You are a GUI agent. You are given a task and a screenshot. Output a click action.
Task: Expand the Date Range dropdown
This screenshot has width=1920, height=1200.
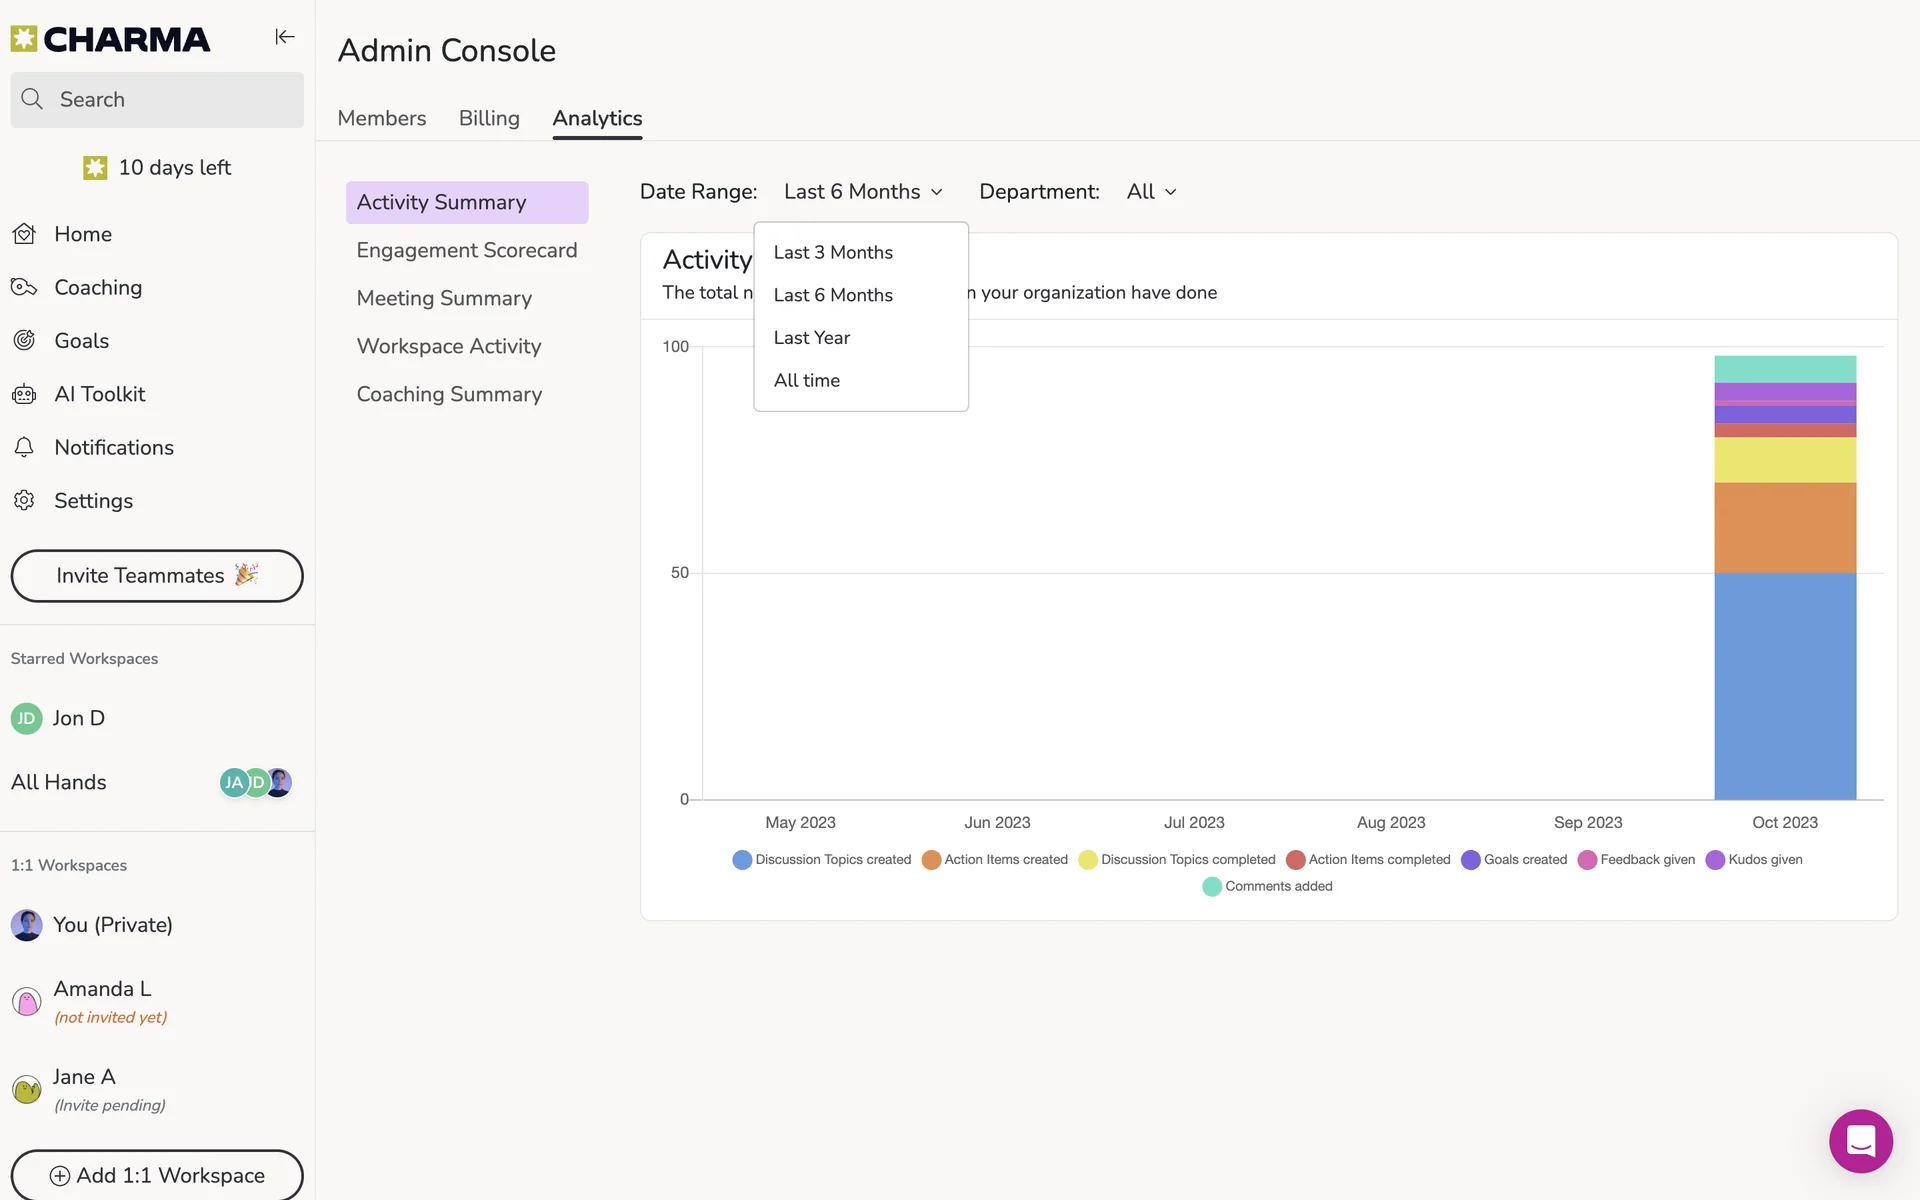(x=863, y=192)
